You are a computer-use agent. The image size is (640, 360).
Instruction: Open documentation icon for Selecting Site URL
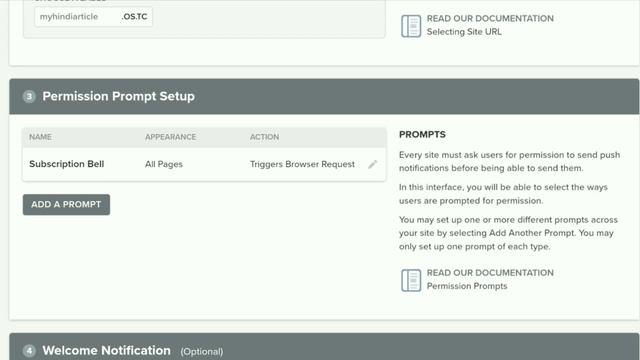pyautogui.click(x=411, y=26)
